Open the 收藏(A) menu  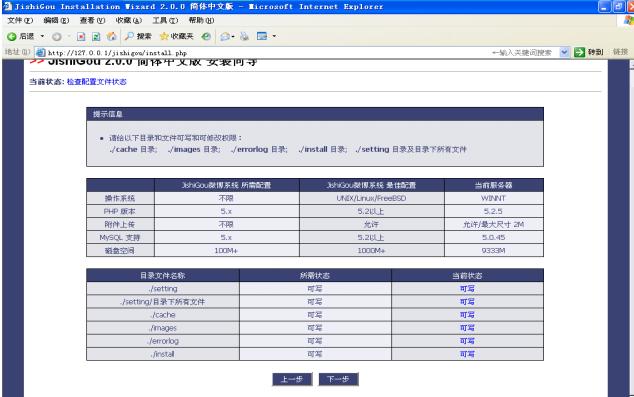point(129,20)
